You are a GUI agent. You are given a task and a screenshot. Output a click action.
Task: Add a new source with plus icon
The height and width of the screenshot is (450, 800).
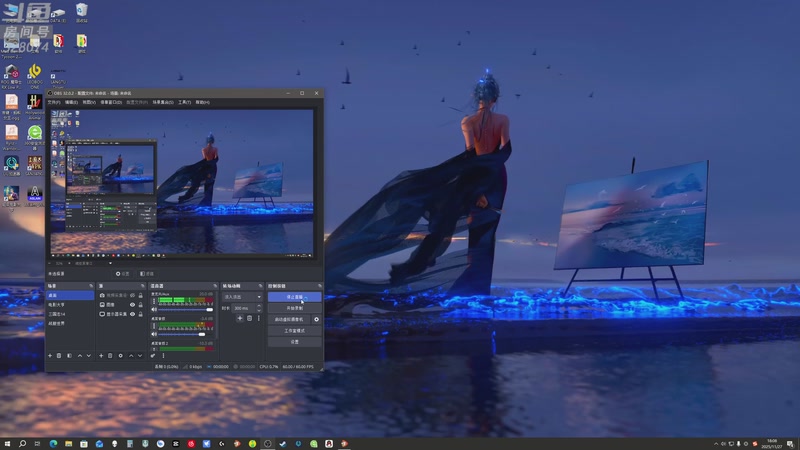(101, 356)
